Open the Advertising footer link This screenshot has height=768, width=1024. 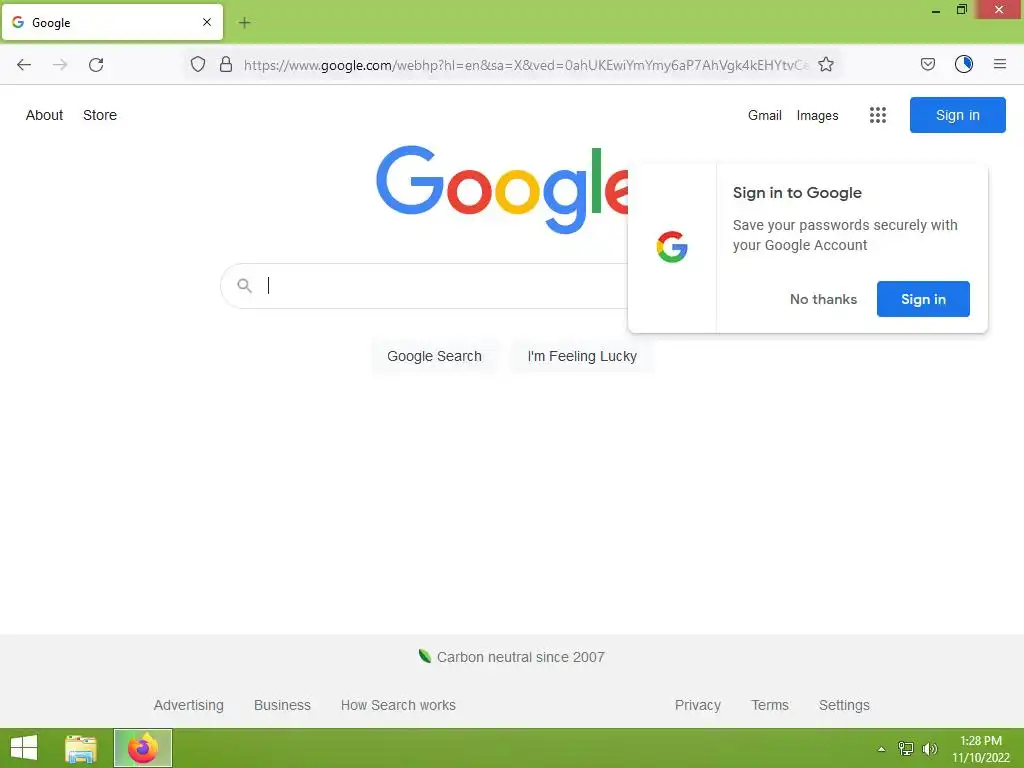[189, 705]
